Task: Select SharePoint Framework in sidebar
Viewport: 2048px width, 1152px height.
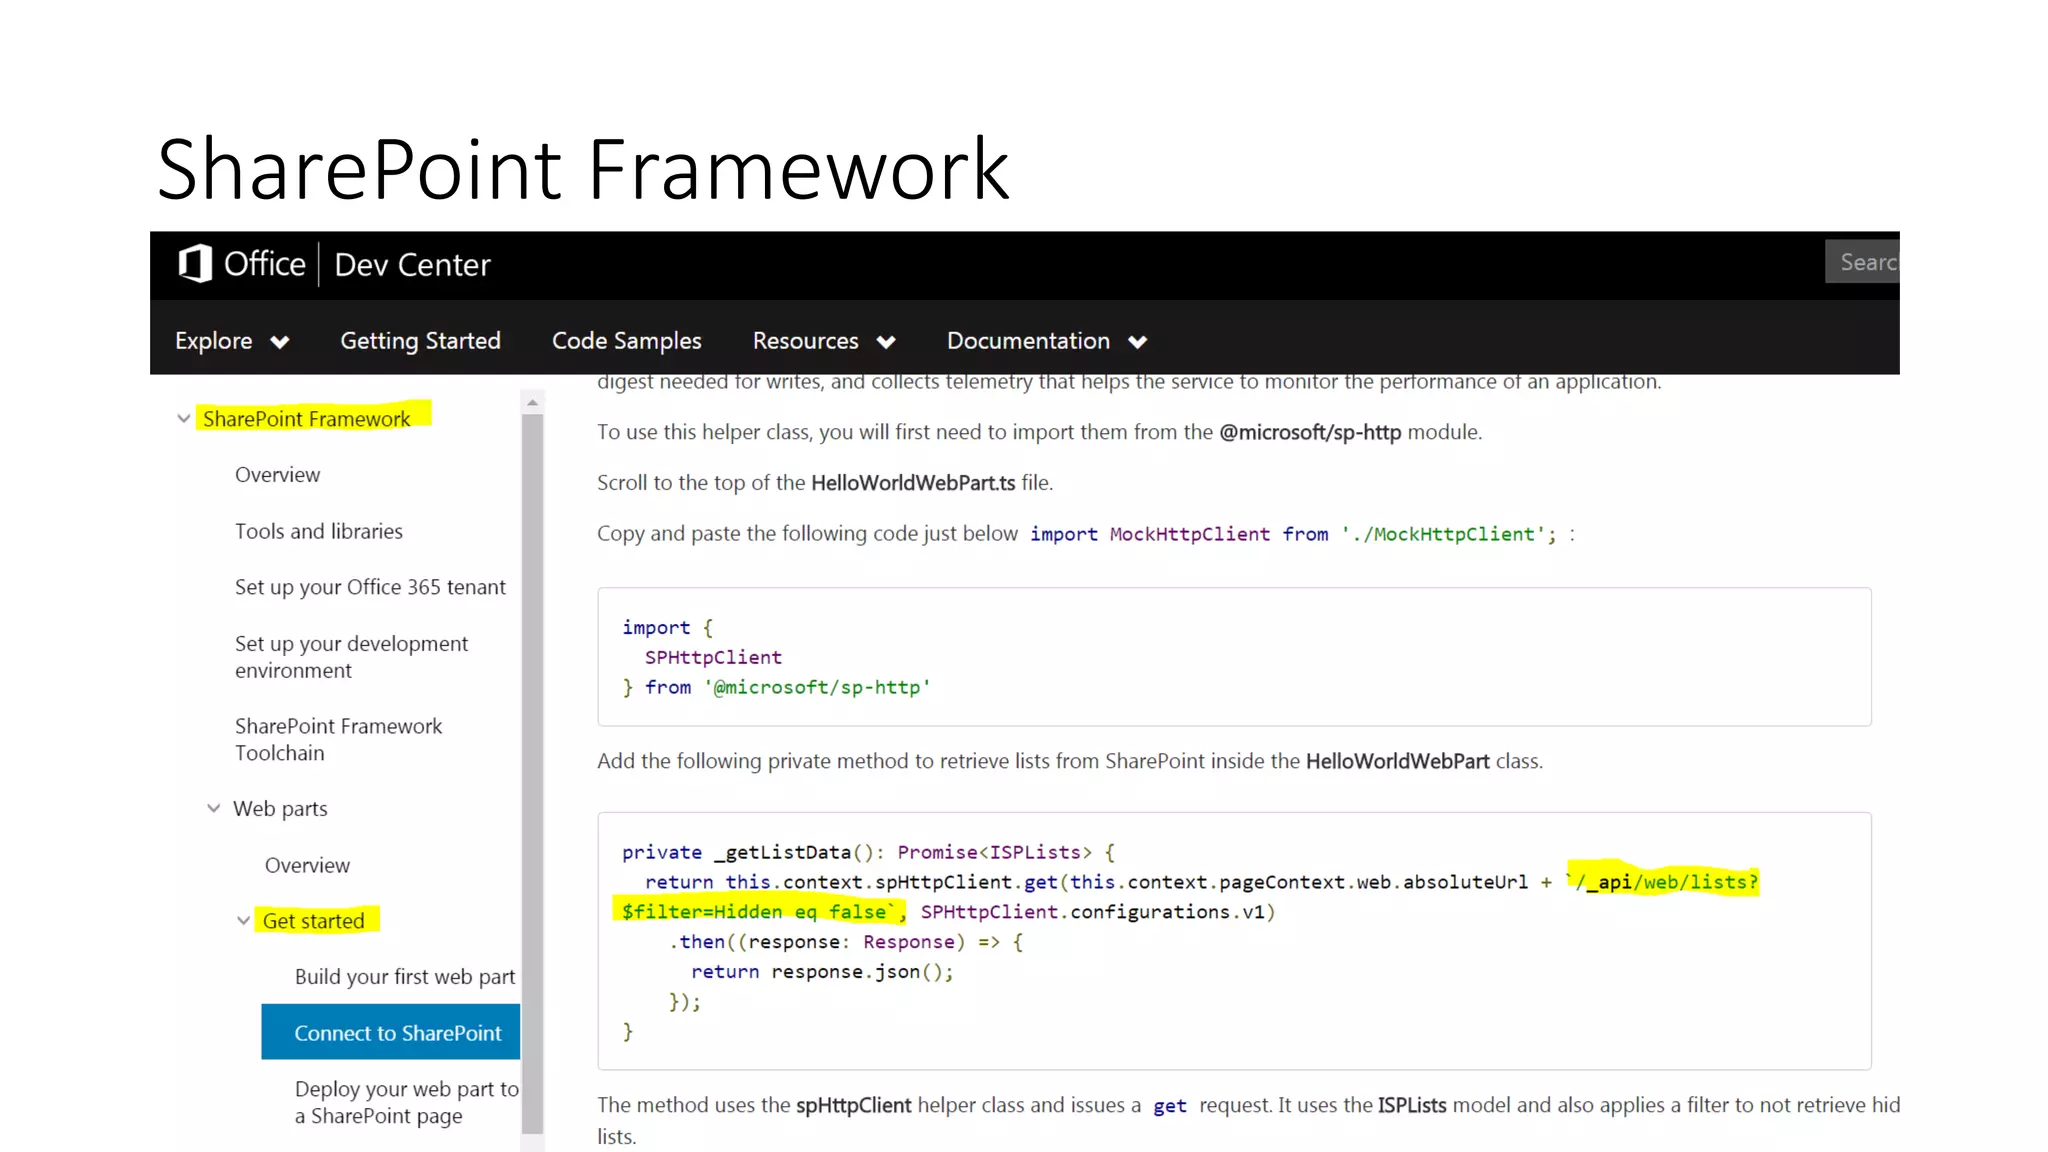Action: [x=307, y=419]
